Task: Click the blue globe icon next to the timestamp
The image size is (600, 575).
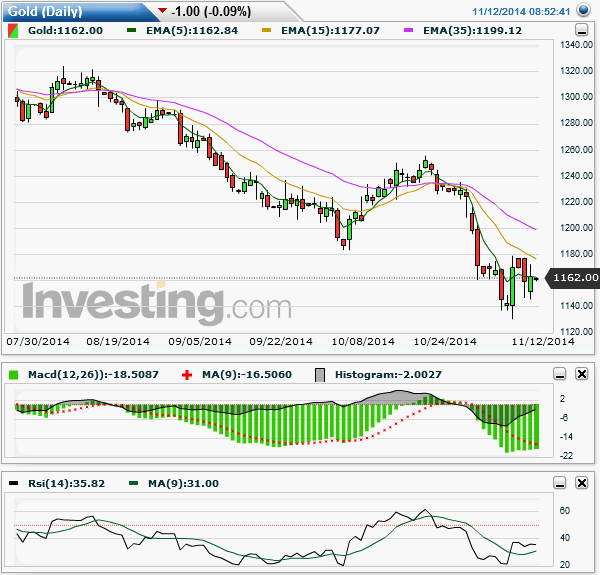Action: tap(583, 10)
